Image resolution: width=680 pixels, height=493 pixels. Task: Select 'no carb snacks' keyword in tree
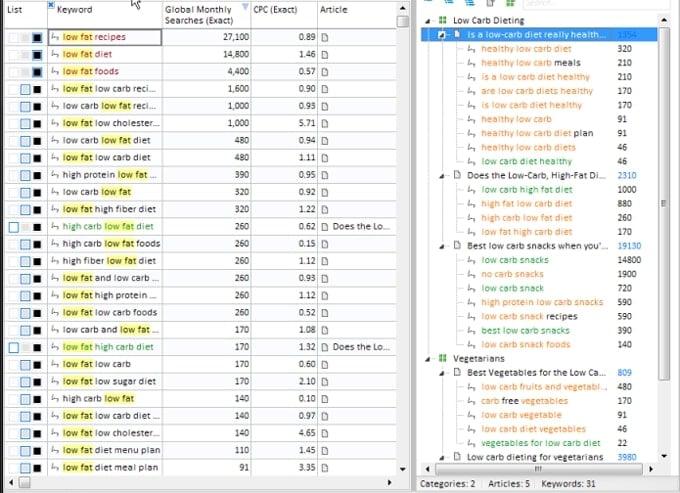click(x=512, y=274)
